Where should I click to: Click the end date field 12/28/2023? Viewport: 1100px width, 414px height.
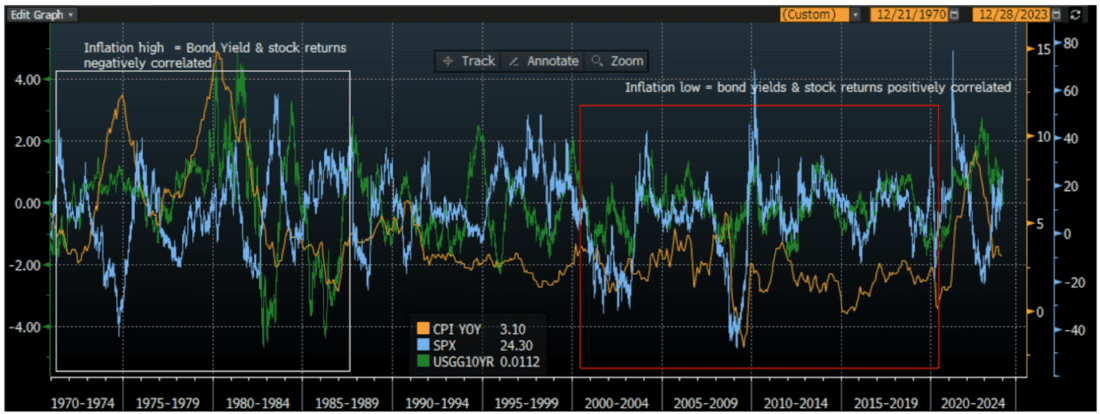point(1010,15)
